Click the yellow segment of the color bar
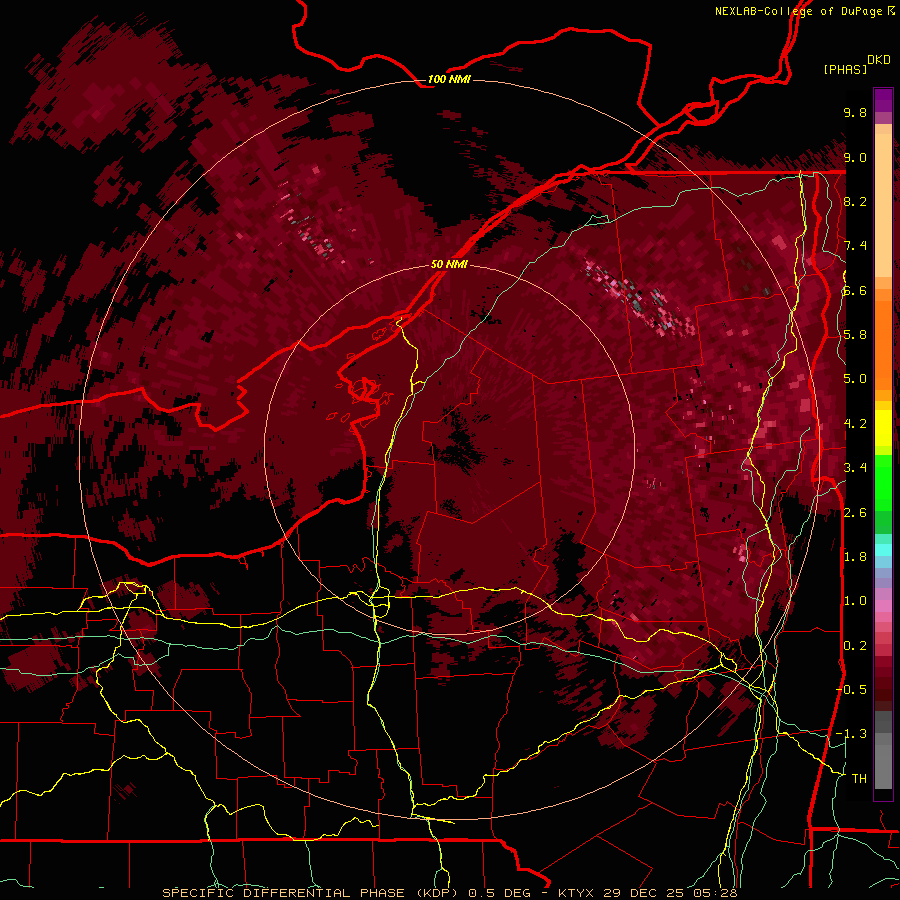 pyautogui.click(x=883, y=428)
